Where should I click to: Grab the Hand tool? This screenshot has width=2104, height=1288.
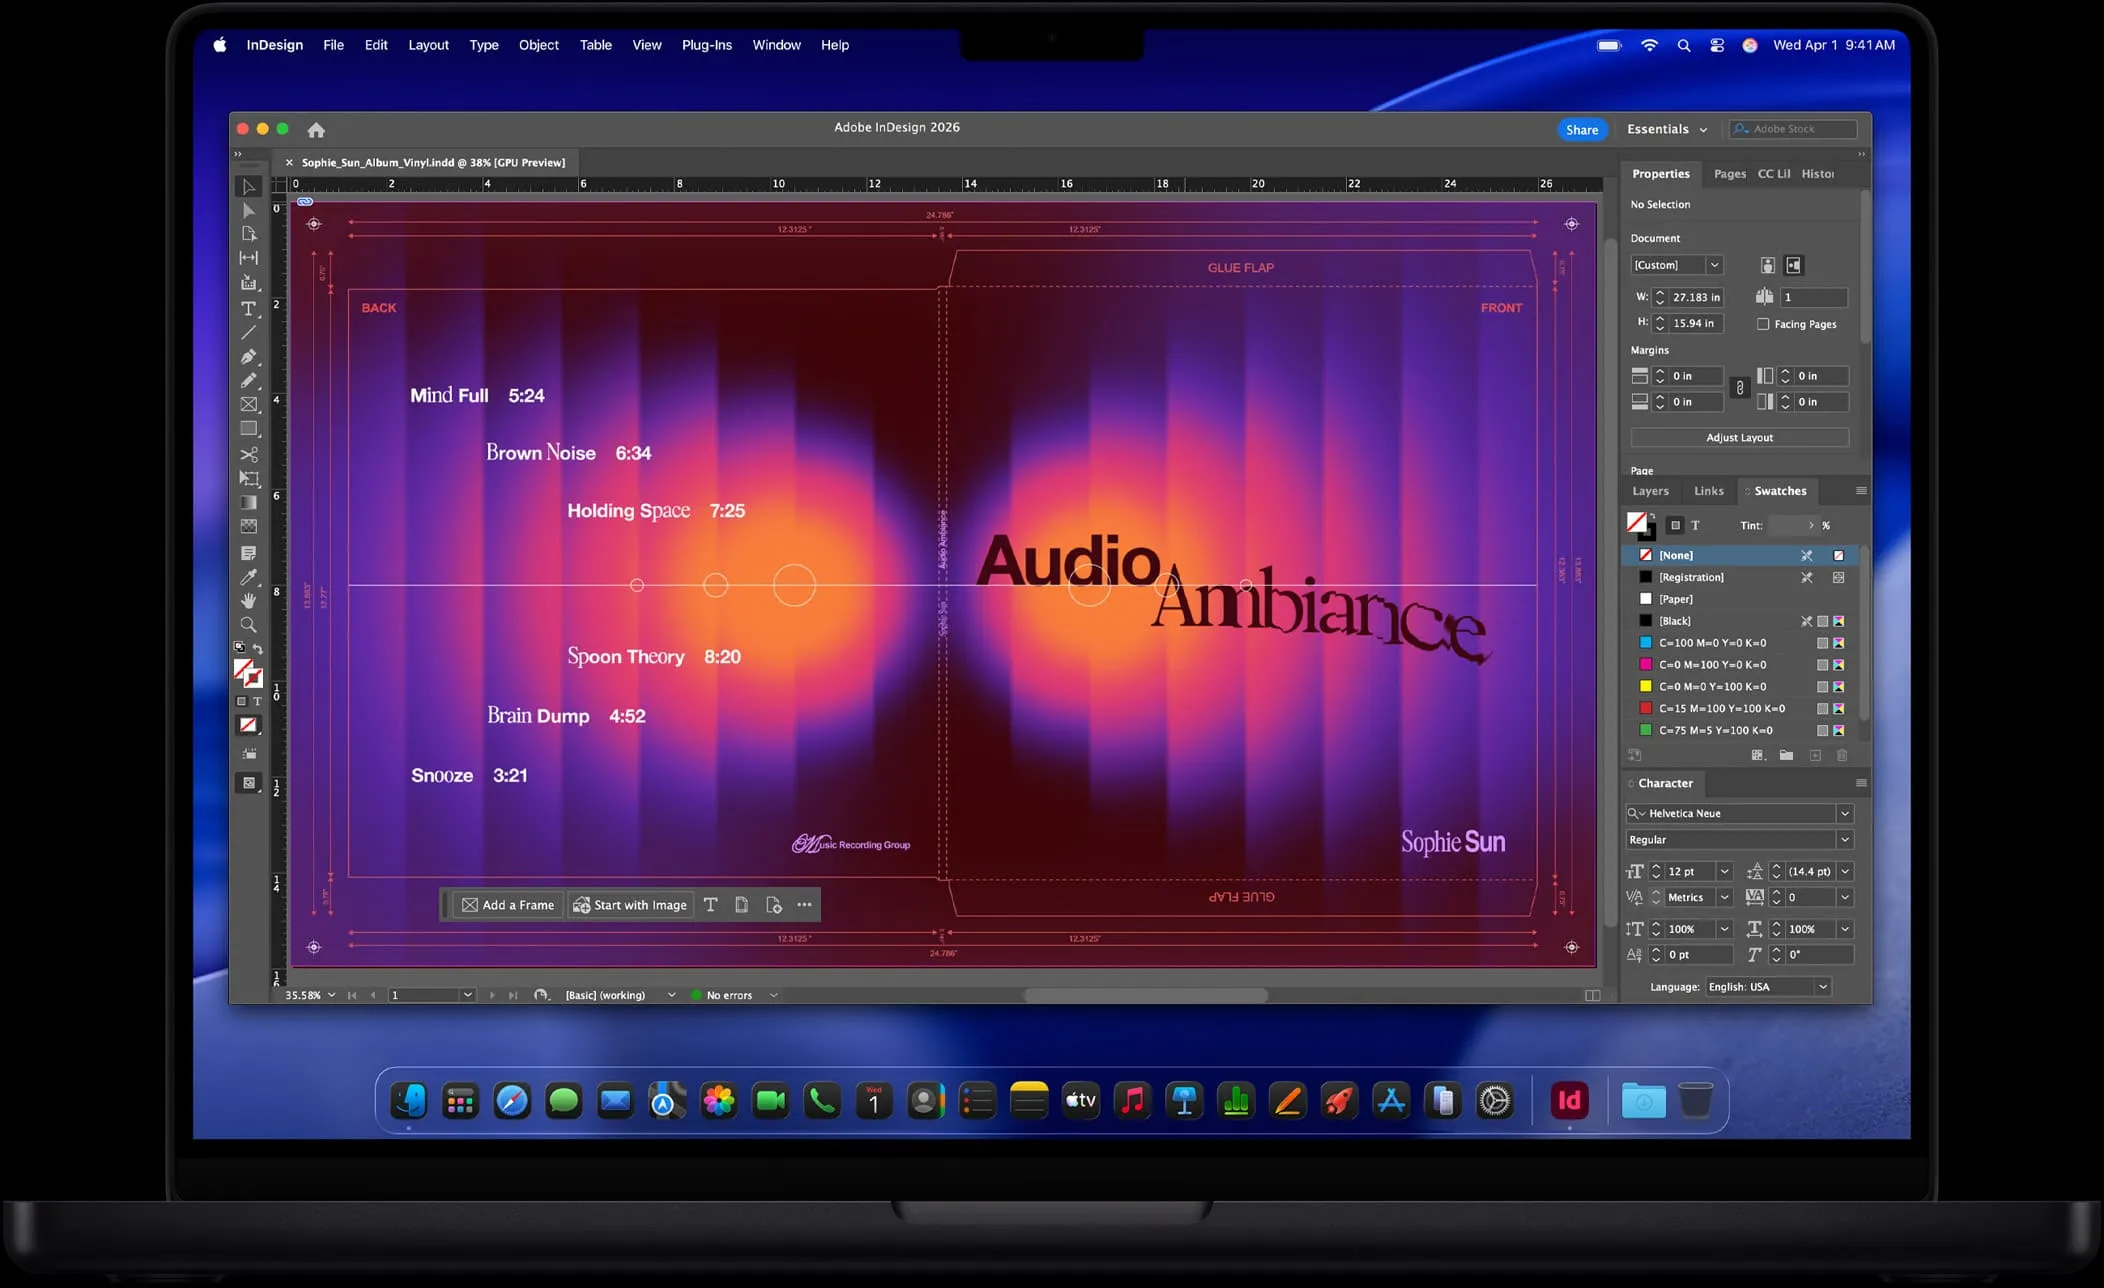(x=249, y=601)
